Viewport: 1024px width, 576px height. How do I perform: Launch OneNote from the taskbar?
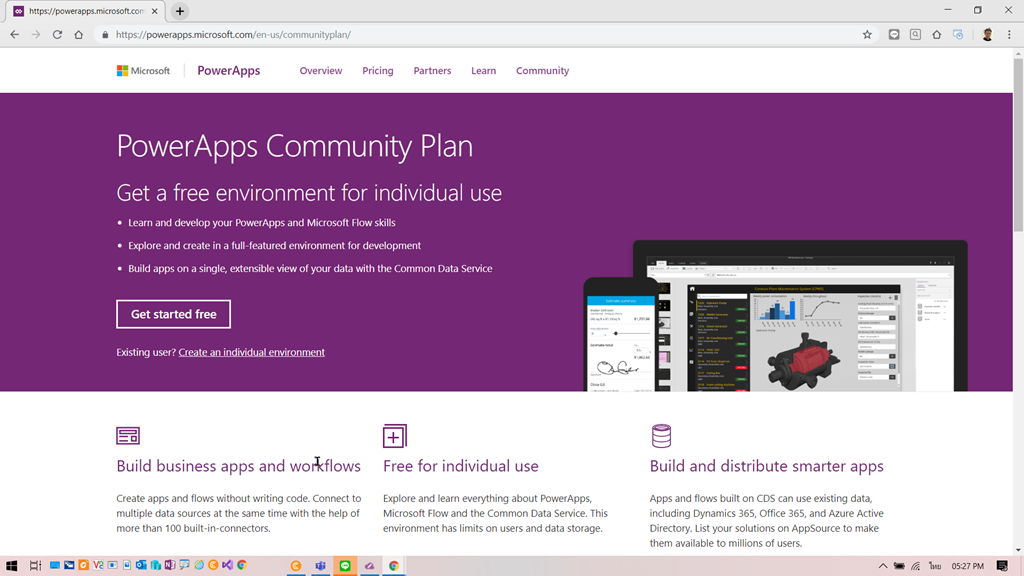170,565
